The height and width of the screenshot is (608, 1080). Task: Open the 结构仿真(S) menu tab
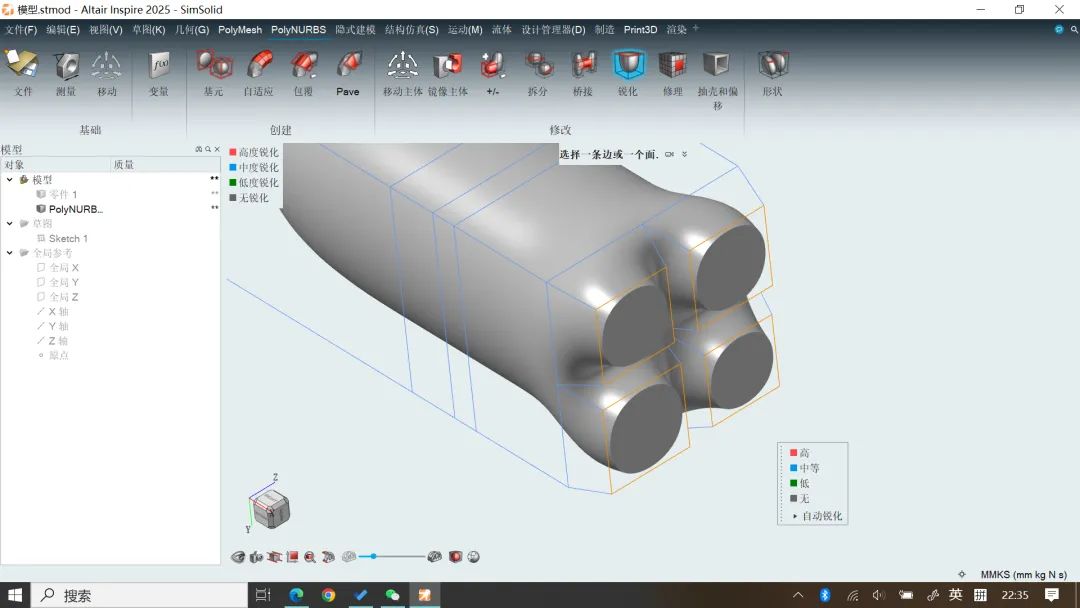[411, 30]
